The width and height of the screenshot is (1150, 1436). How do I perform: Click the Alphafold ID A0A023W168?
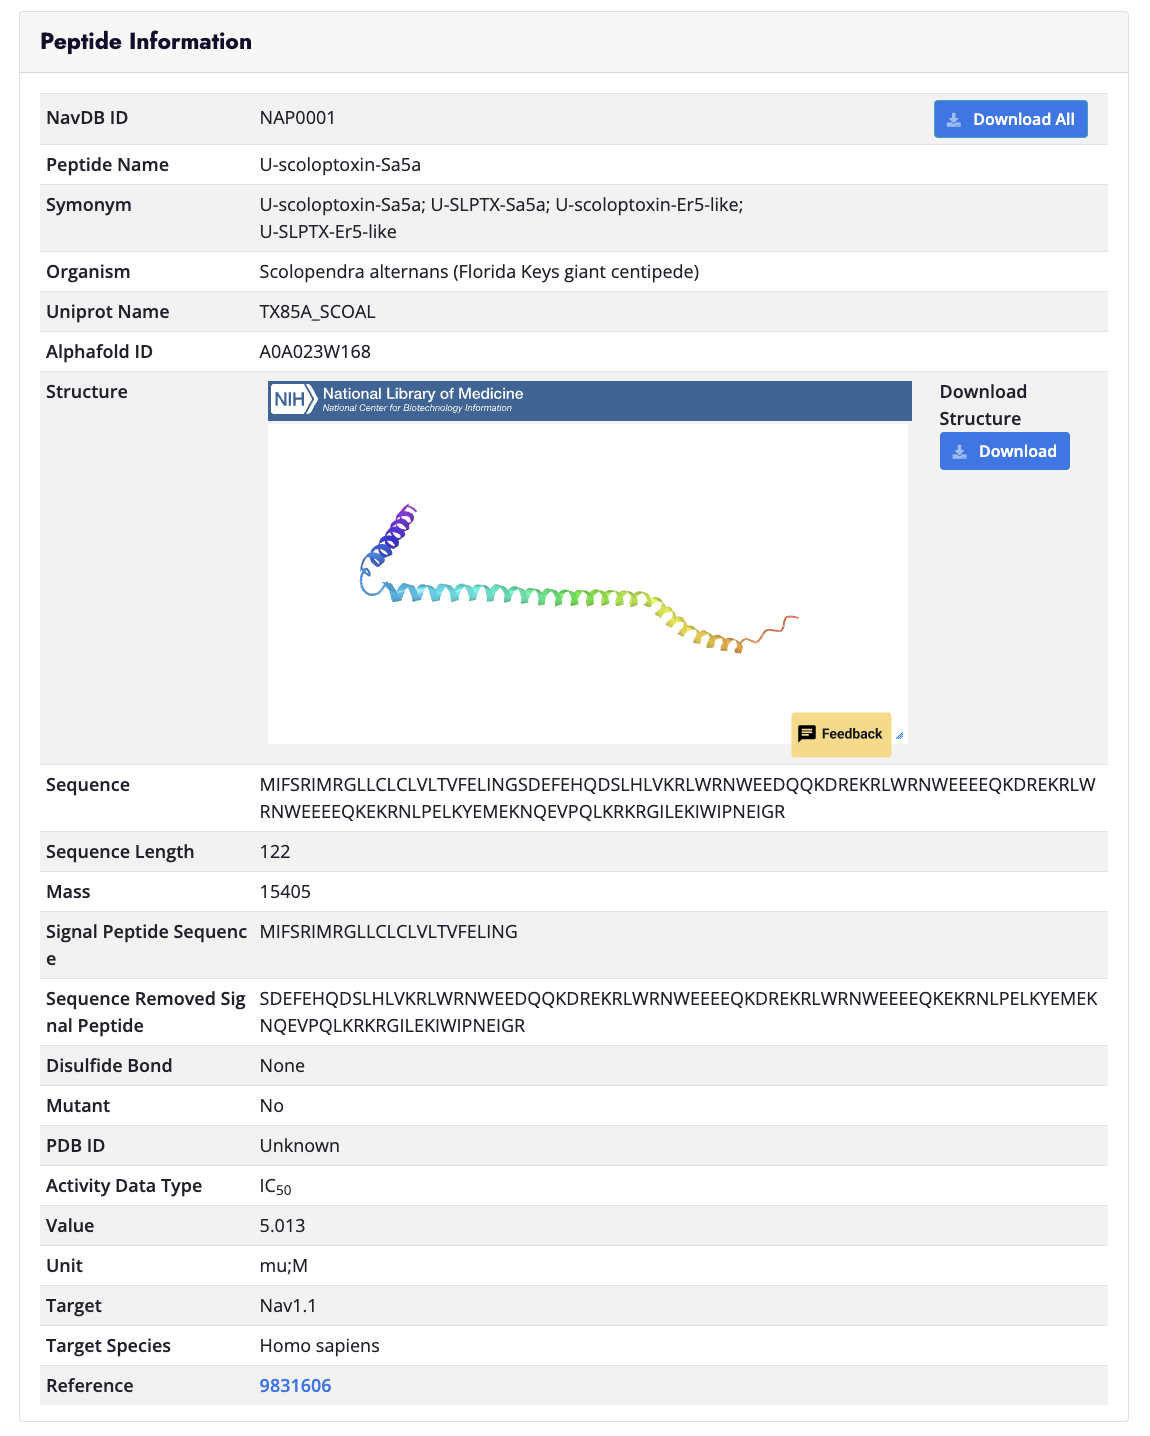(x=315, y=352)
